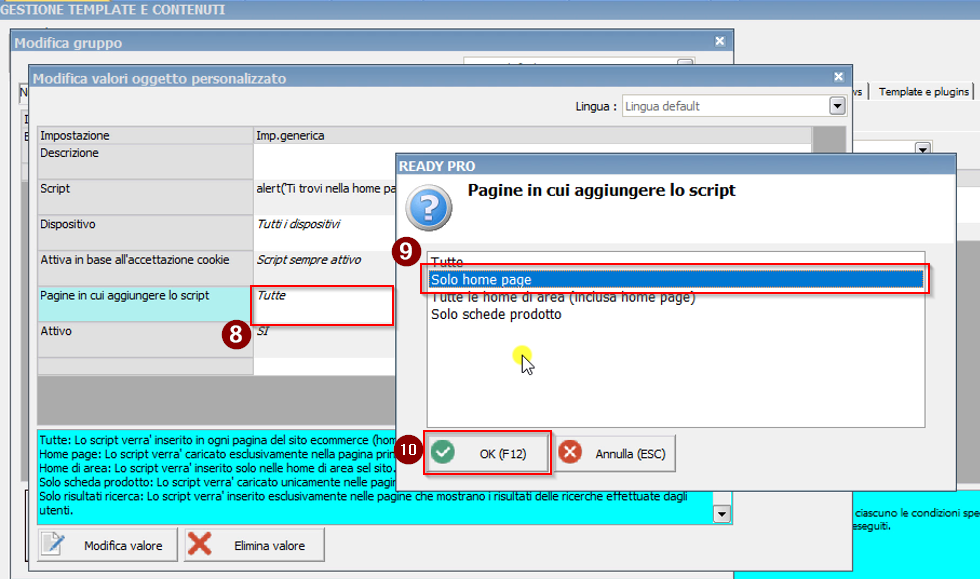Close the Modifica valori oggetto personalizzato window

[x=838, y=77]
